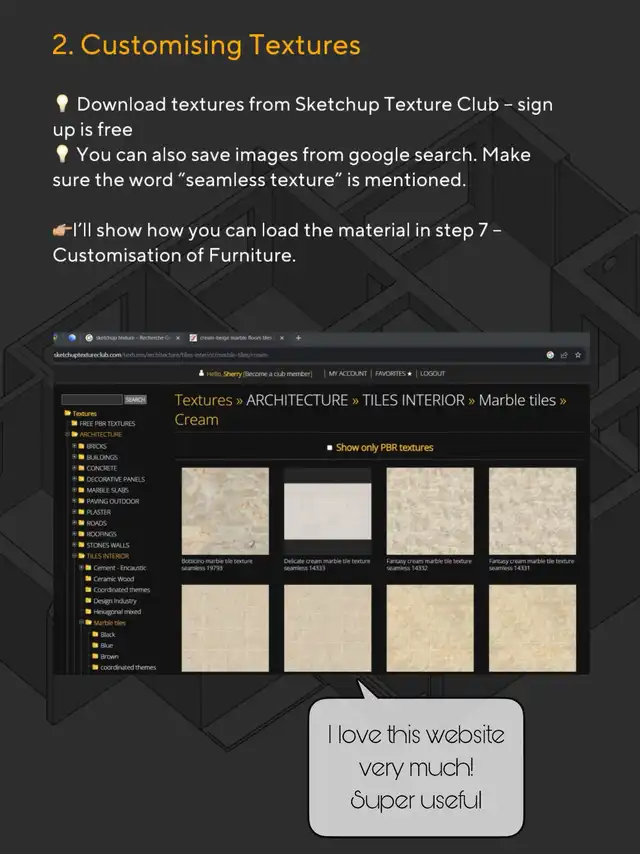Expand the BRICKS tree node
Image resolution: width=640 pixels, height=854 pixels.
pos(74,446)
